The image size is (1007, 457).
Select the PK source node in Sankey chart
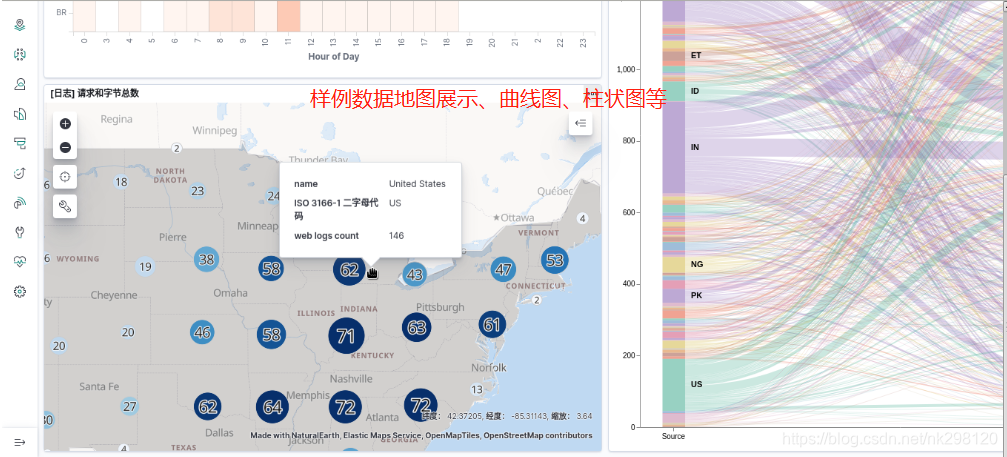pyautogui.click(x=674, y=295)
